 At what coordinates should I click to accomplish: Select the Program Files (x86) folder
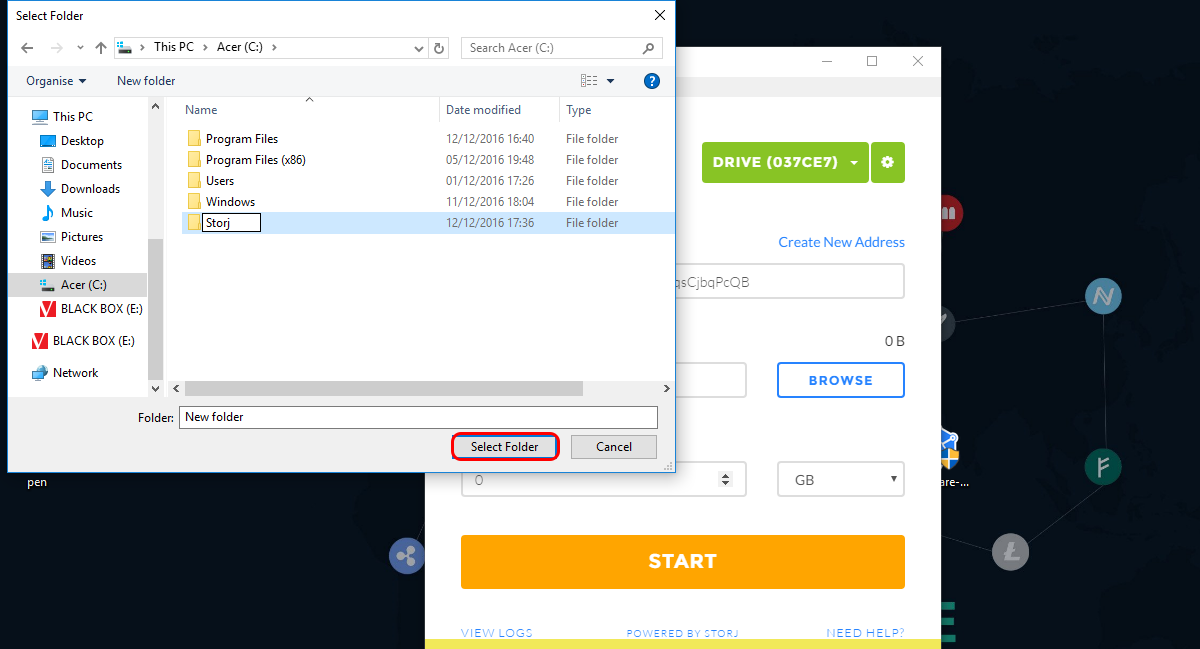coord(256,160)
